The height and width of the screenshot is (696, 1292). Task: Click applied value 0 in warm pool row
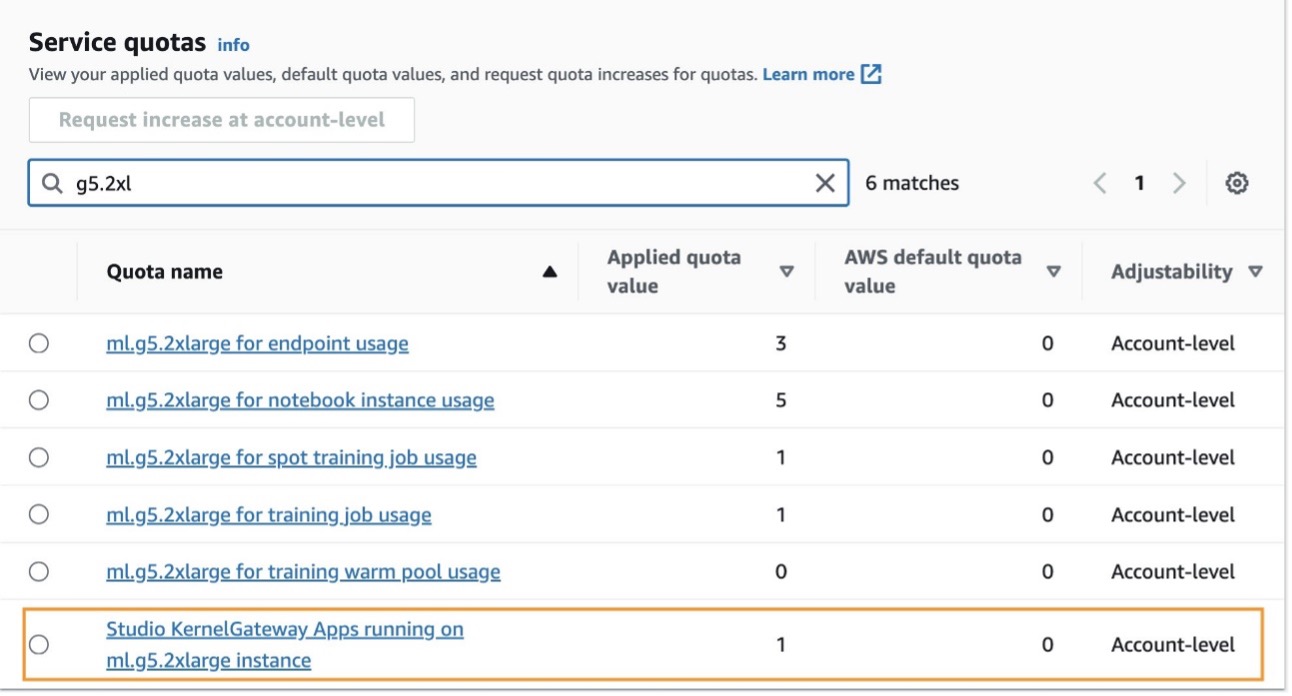pos(781,572)
